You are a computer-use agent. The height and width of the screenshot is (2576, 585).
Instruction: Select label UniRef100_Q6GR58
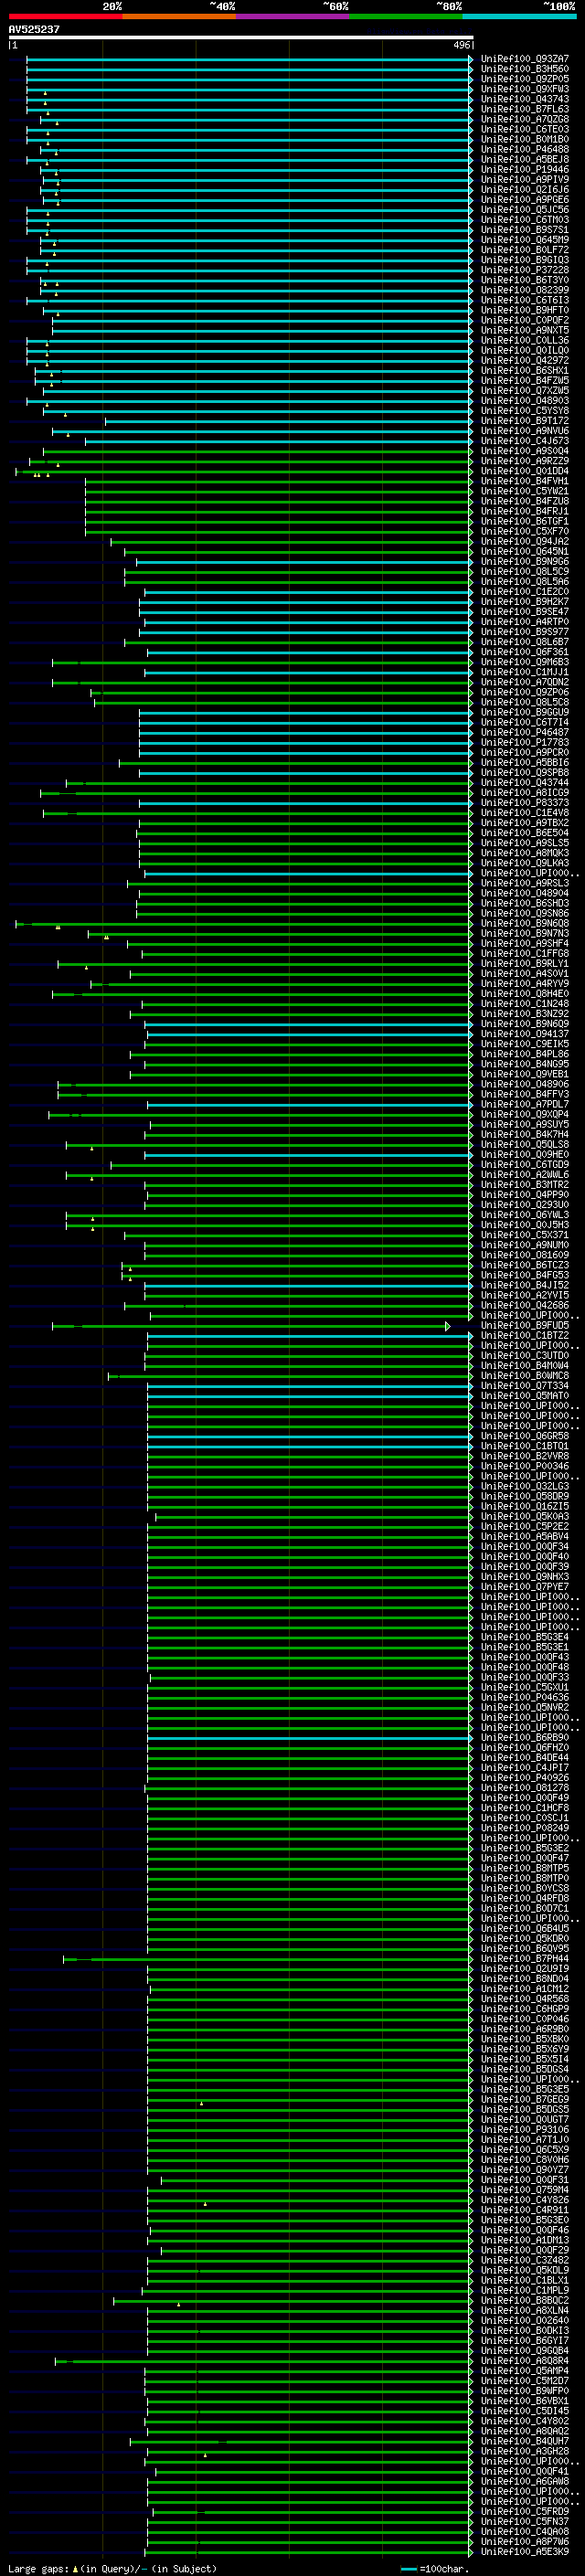click(x=525, y=1436)
